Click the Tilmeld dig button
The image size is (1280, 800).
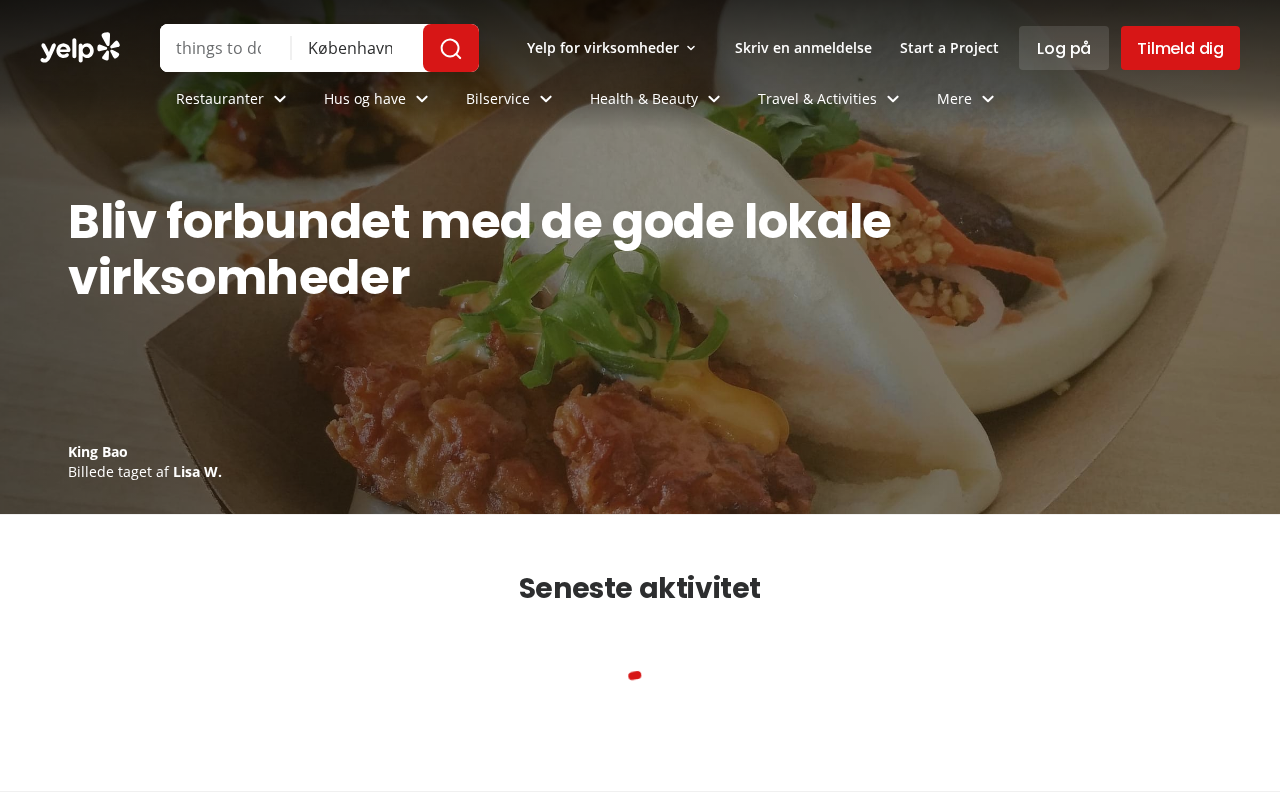pos(1180,48)
